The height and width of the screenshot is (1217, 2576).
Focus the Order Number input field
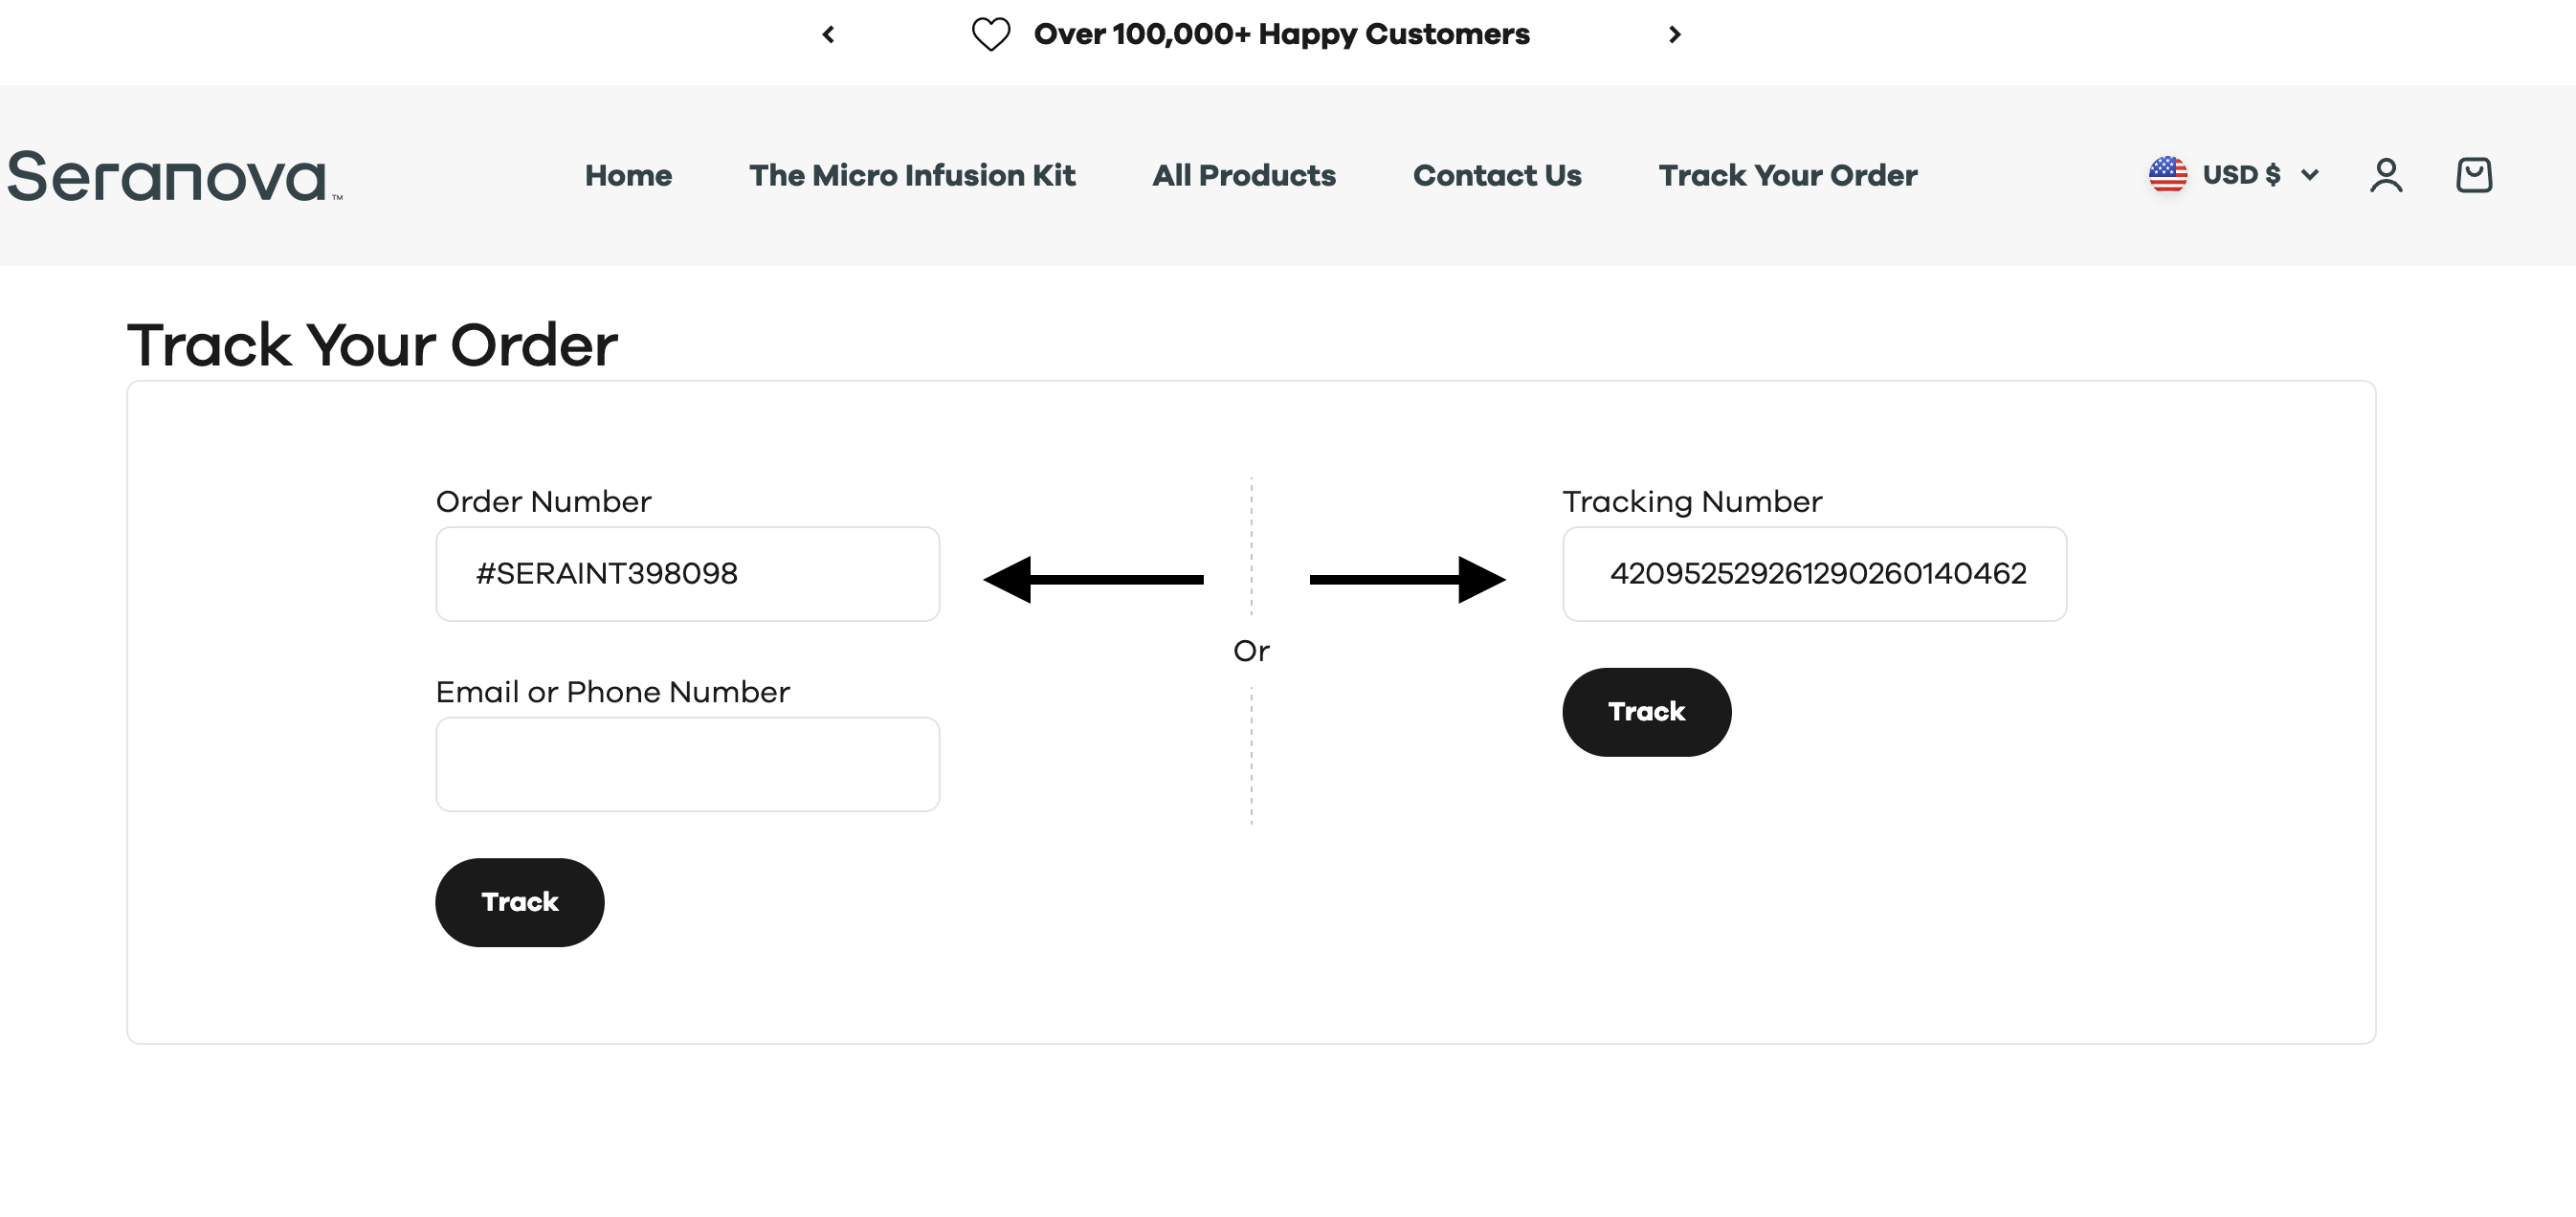click(x=687, y=574)
